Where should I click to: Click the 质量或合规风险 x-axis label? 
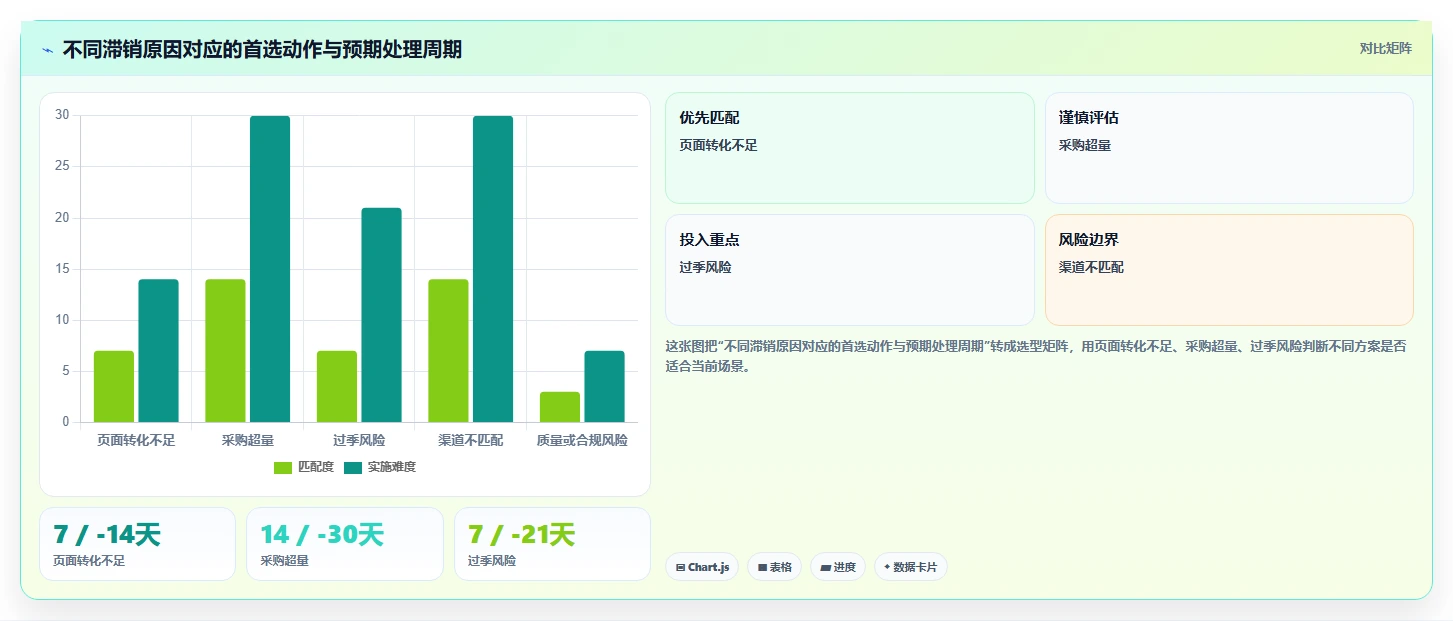tap(582, 440)
